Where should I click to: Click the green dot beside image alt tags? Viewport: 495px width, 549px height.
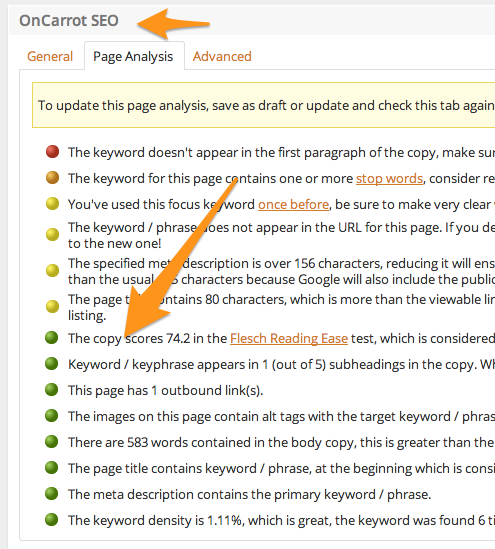coord(51,416)
